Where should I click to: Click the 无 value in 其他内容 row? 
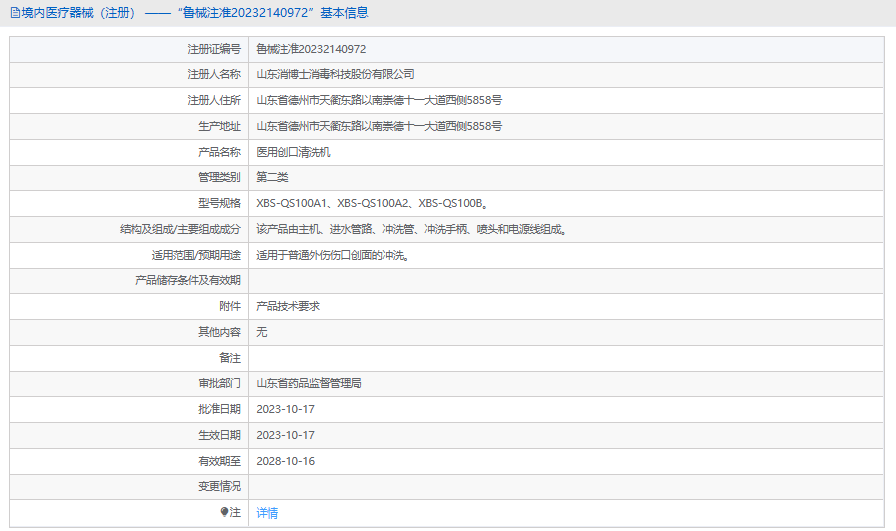tap(262, 332)
